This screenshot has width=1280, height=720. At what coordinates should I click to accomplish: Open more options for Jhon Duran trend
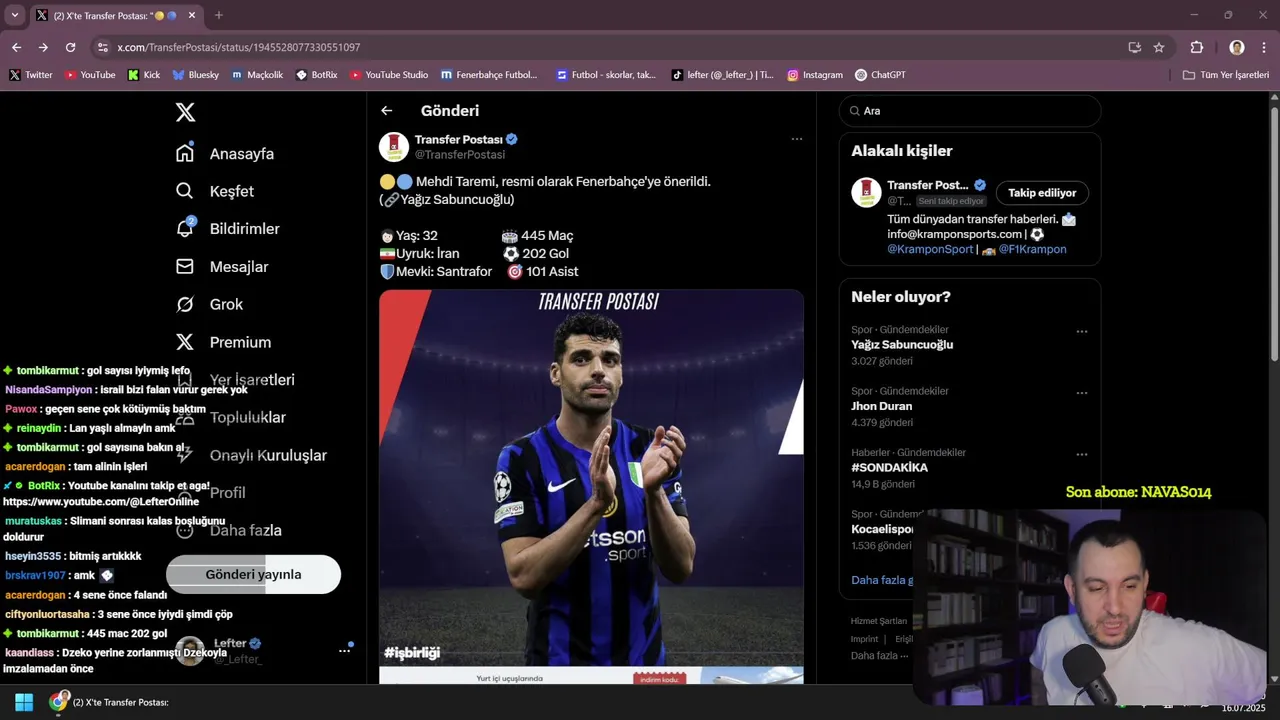(1082, 393)
